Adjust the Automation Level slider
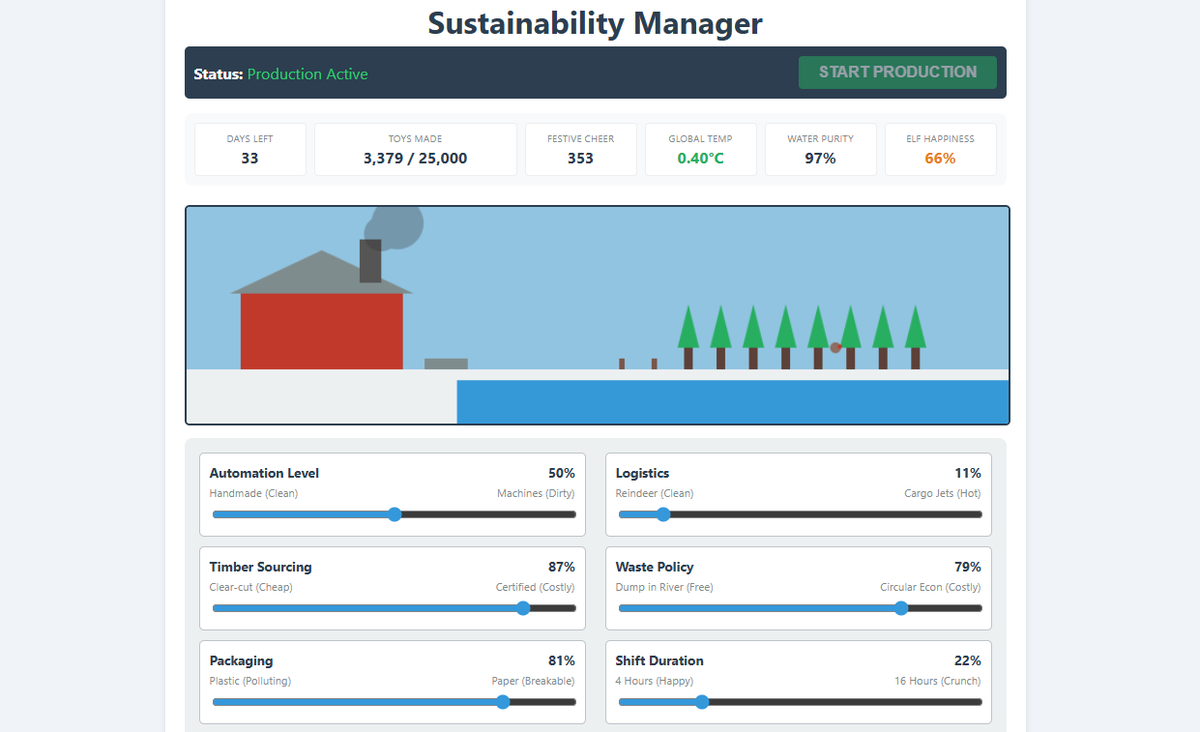The image size is (1200, 732). (x=394, y=514)
